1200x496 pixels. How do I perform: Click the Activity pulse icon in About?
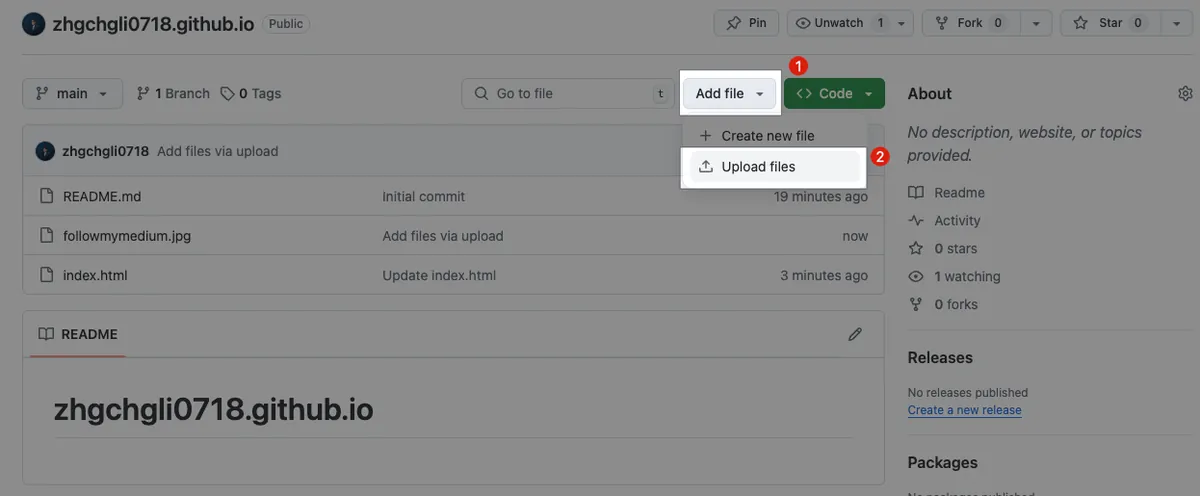pyautogui.click(x=916, y=220)
